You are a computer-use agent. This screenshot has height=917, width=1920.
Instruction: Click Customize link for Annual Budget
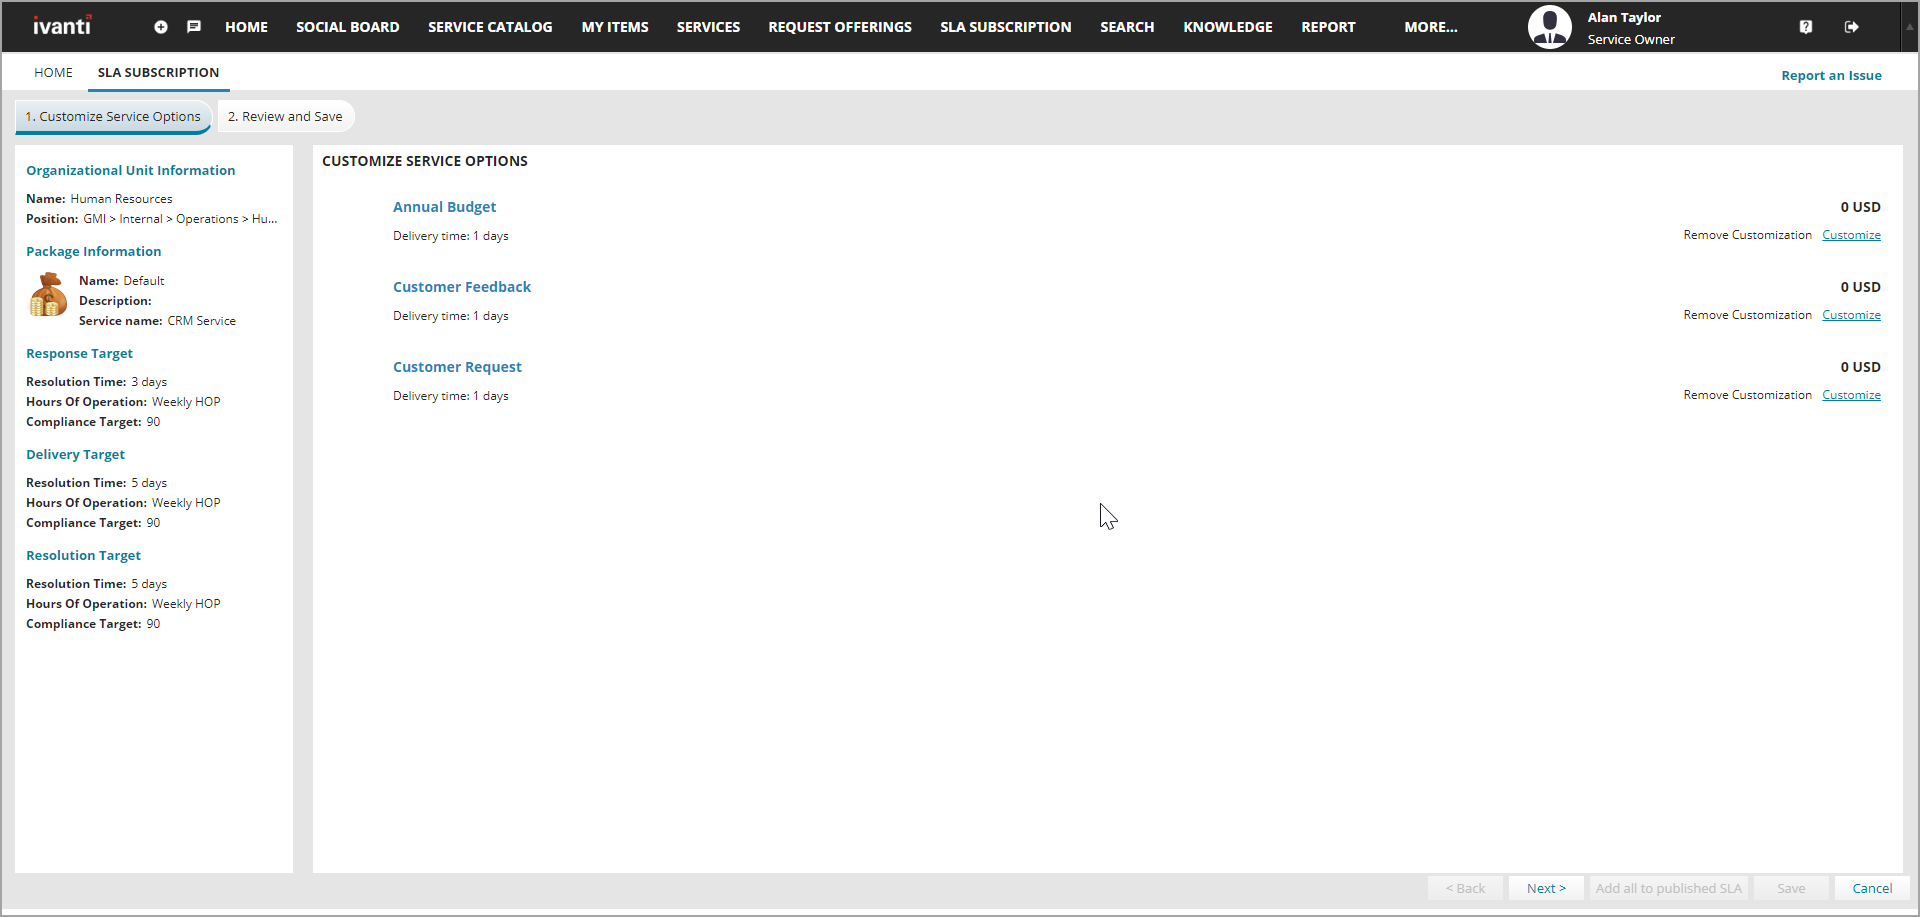tap(1850, 235)
